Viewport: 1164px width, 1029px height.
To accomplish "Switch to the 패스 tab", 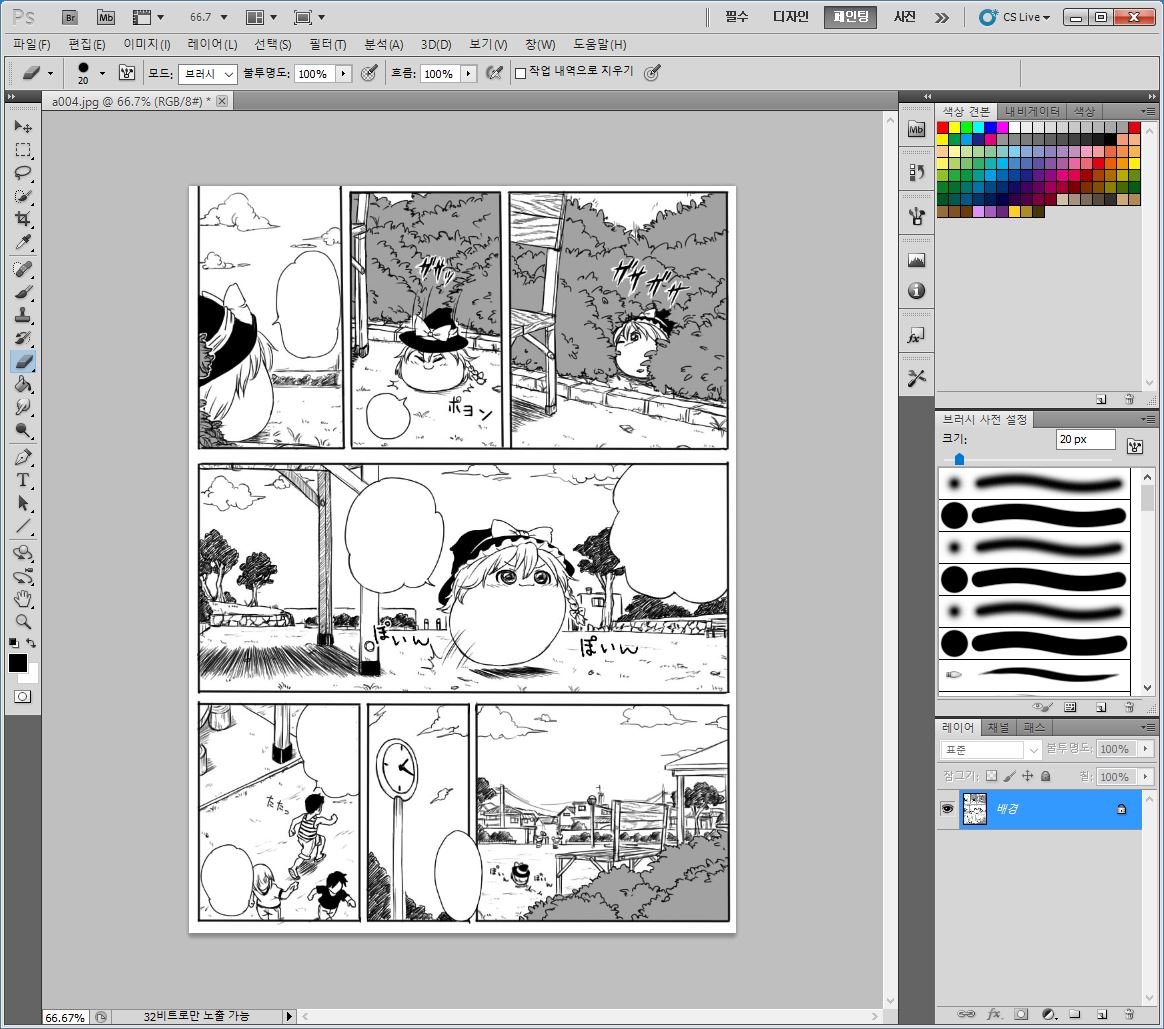I will point(1034,728).
